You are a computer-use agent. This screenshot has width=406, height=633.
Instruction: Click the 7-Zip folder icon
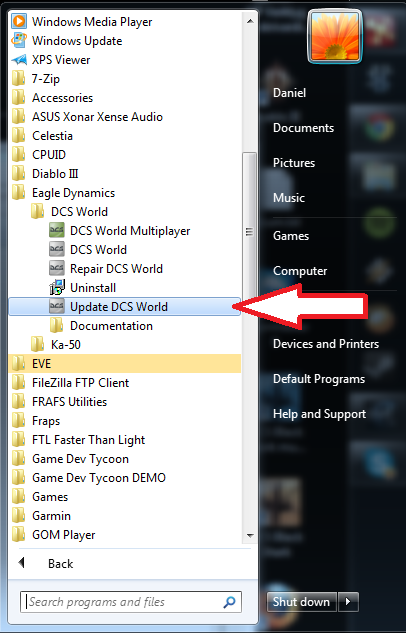pyautogui.click(x=19, y=78)
